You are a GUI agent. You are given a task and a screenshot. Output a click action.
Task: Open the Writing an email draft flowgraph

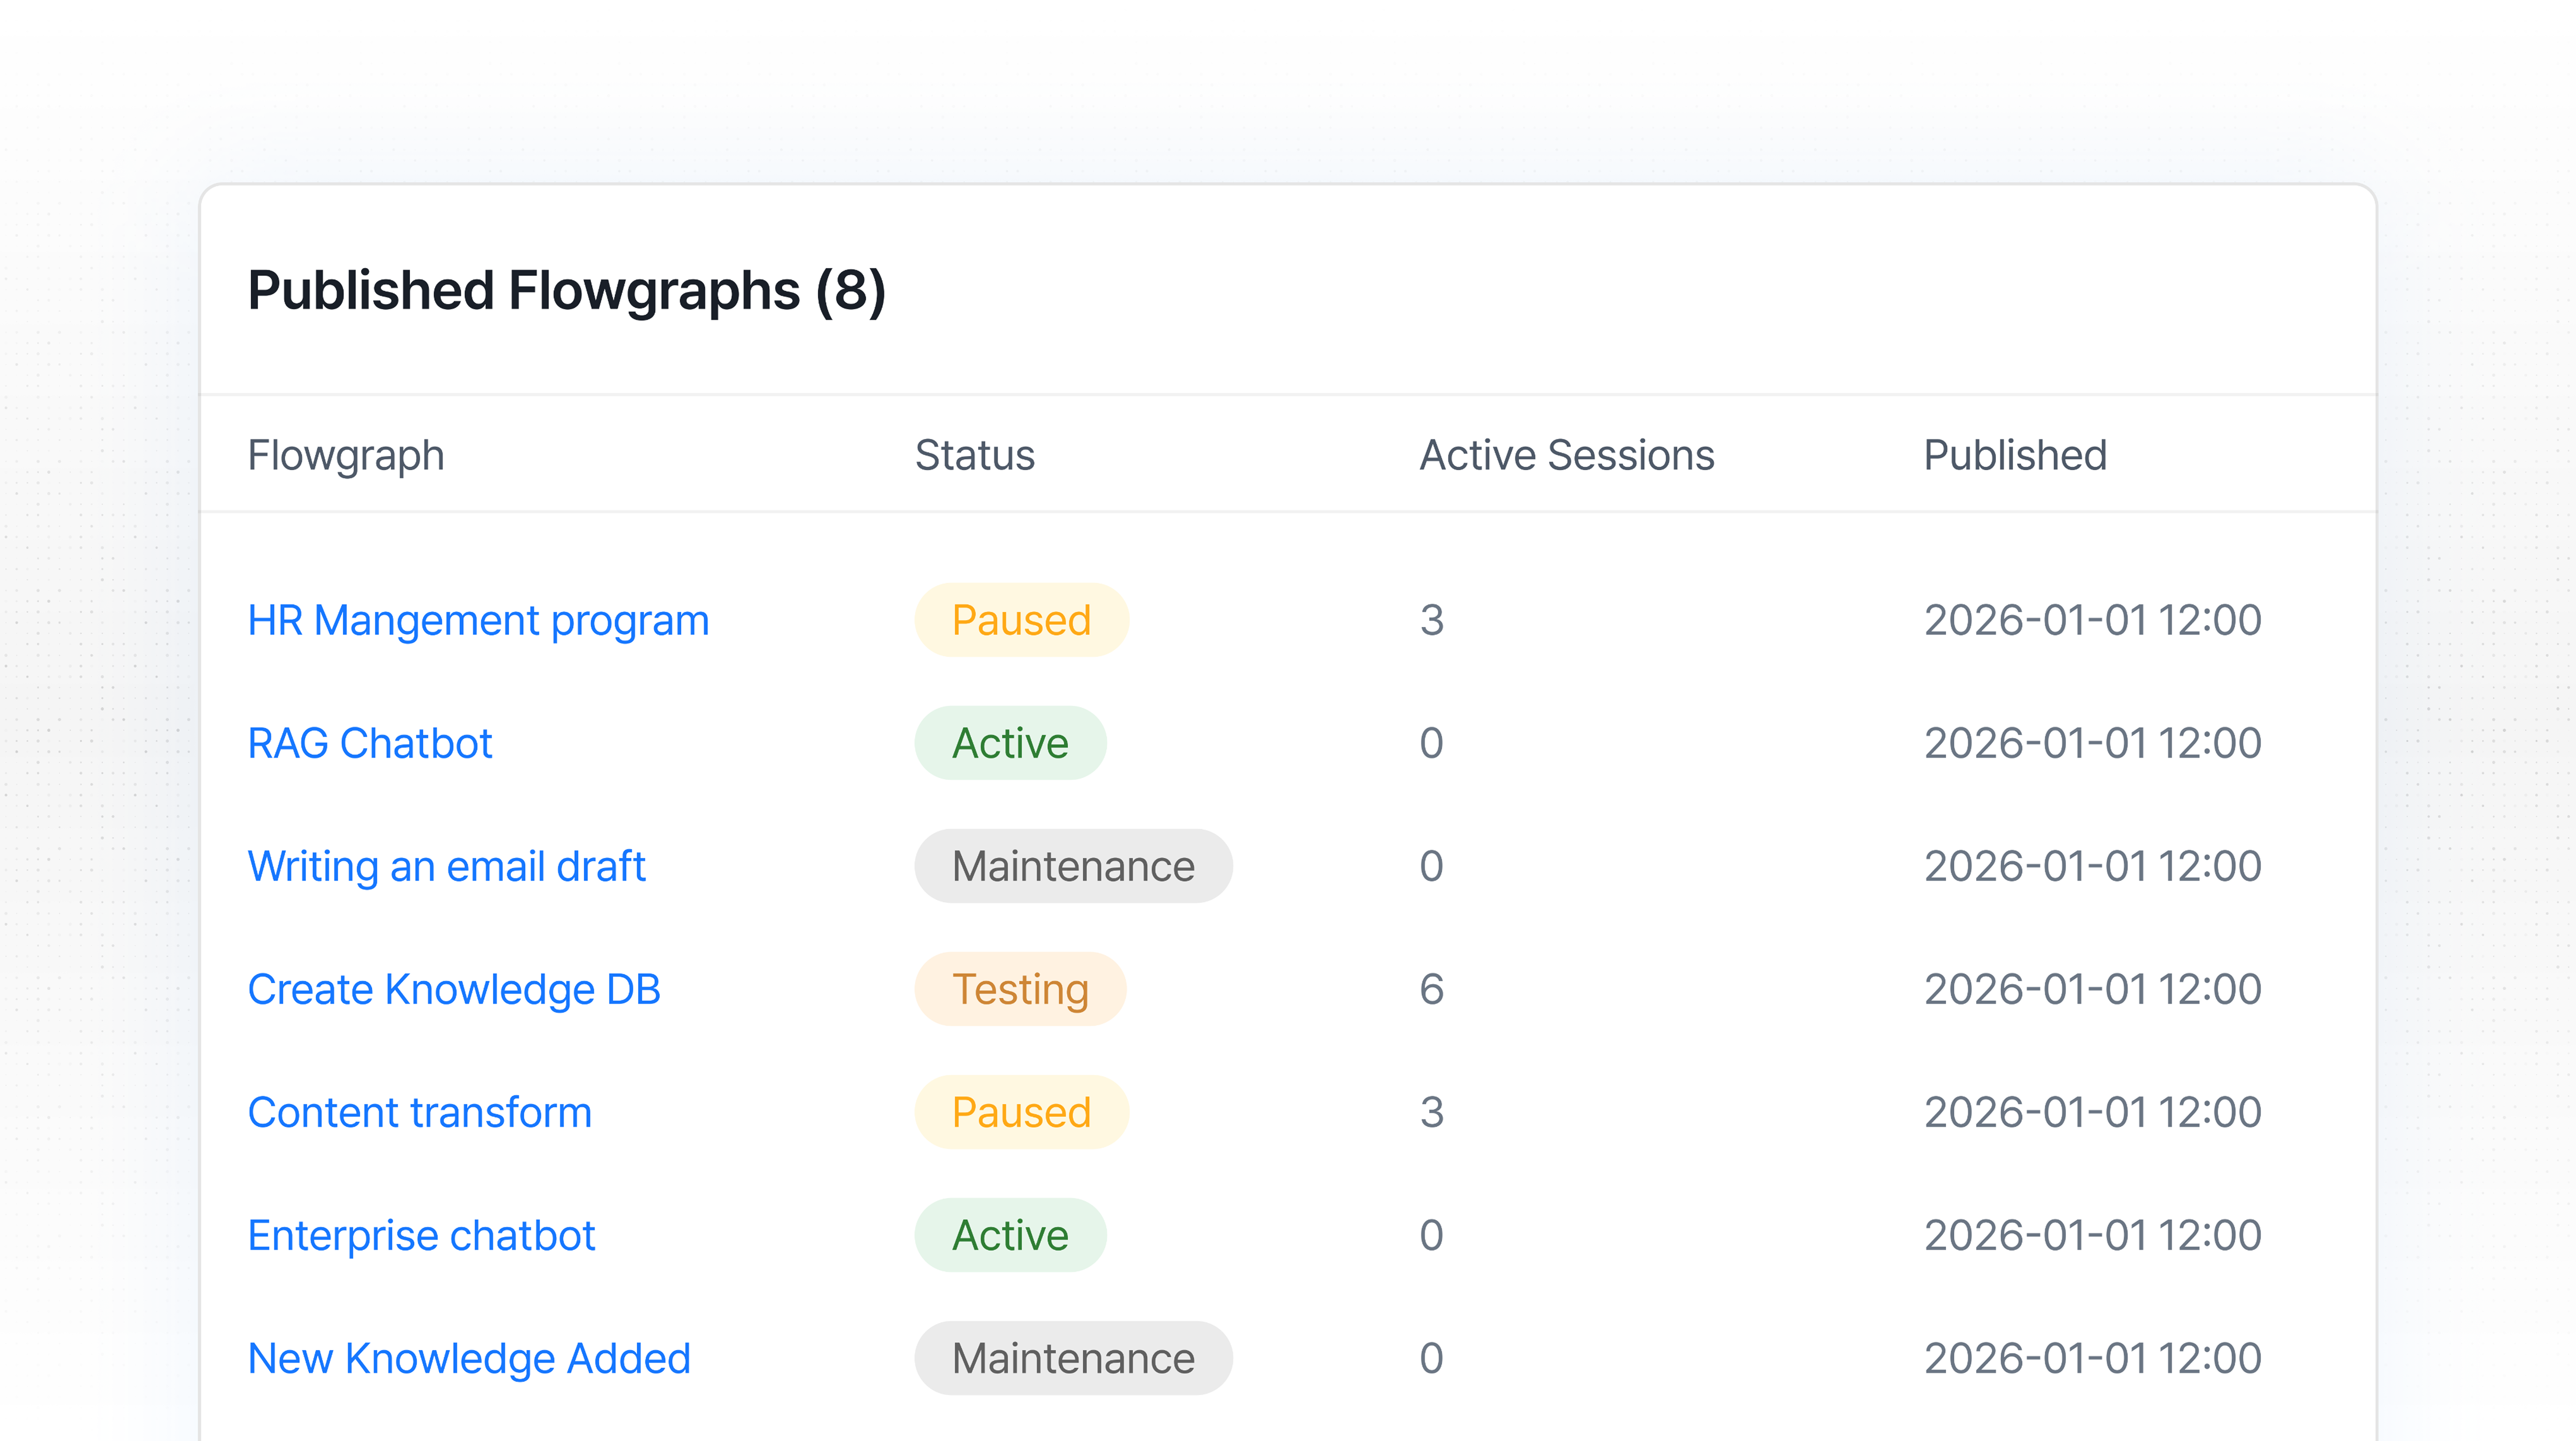click(446, 867)
